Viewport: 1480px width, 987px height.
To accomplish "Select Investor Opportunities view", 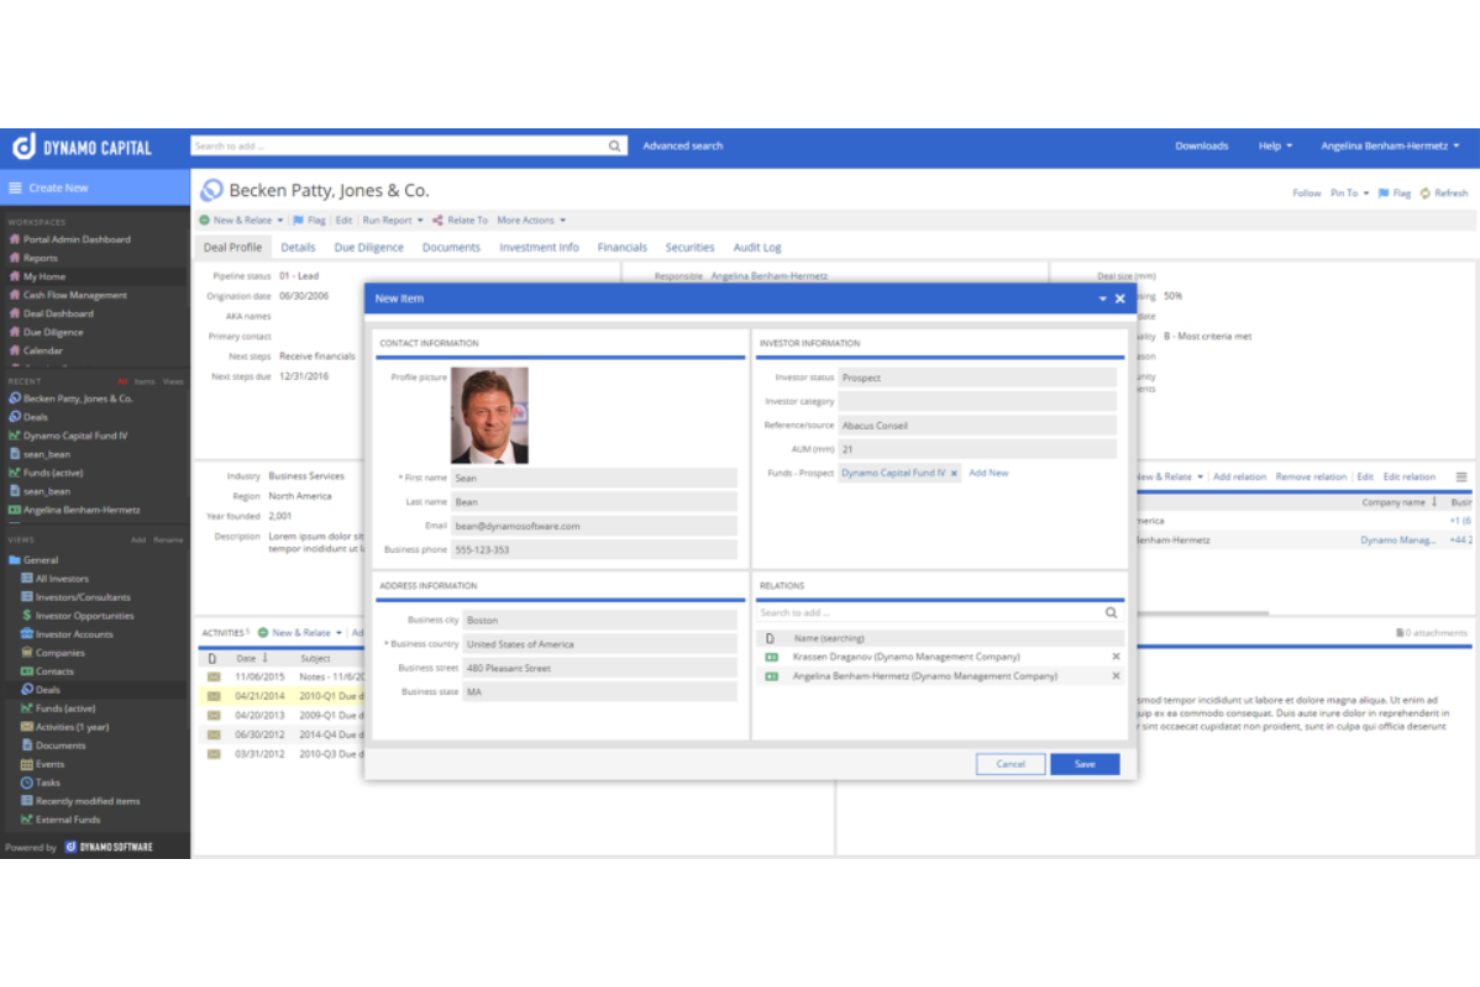I will click(x=85, y=616).
